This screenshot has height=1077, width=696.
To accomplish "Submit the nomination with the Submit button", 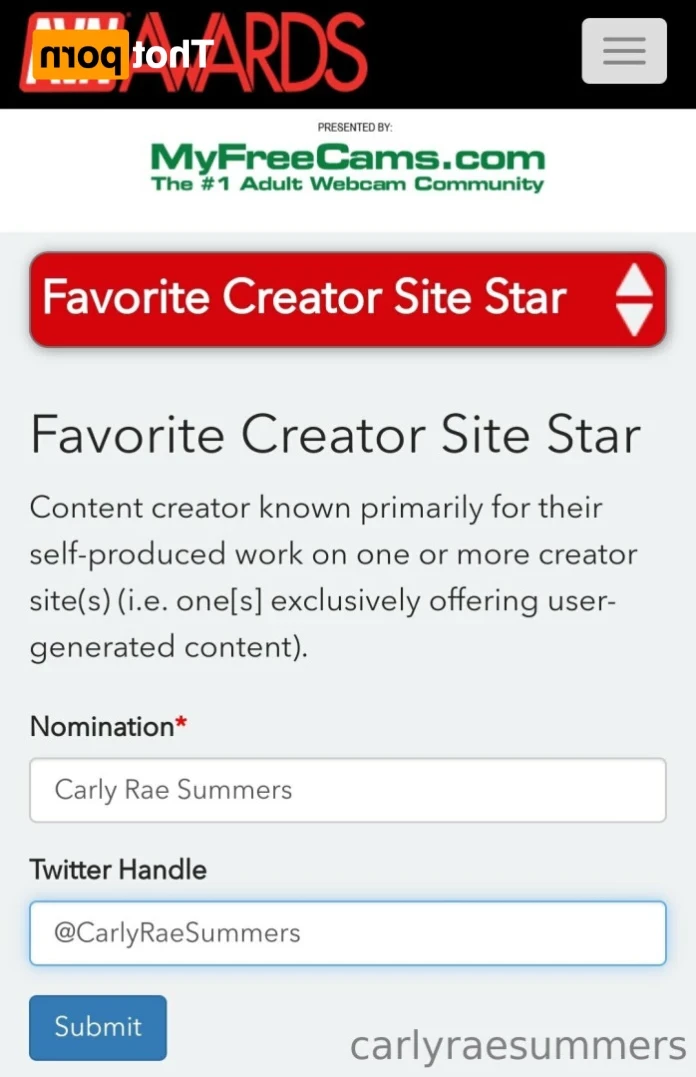I will click(98, 1028).
